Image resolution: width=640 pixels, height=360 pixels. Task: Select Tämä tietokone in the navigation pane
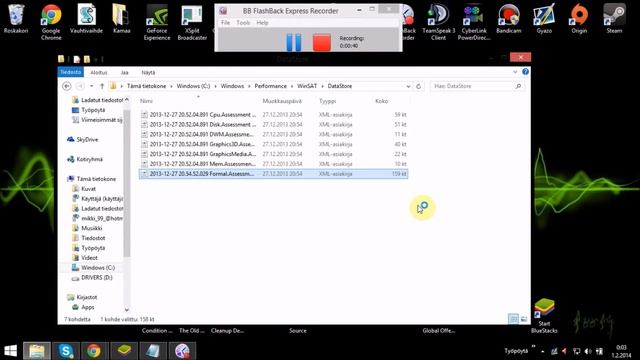click(92, 179)
